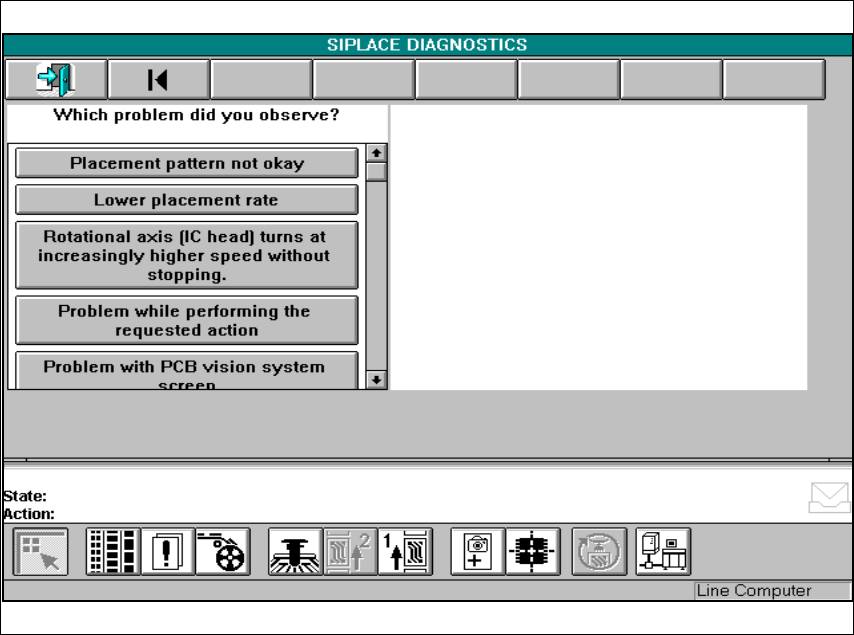
Task: Go back to first step arrow
Action: (x=158, y=80)
